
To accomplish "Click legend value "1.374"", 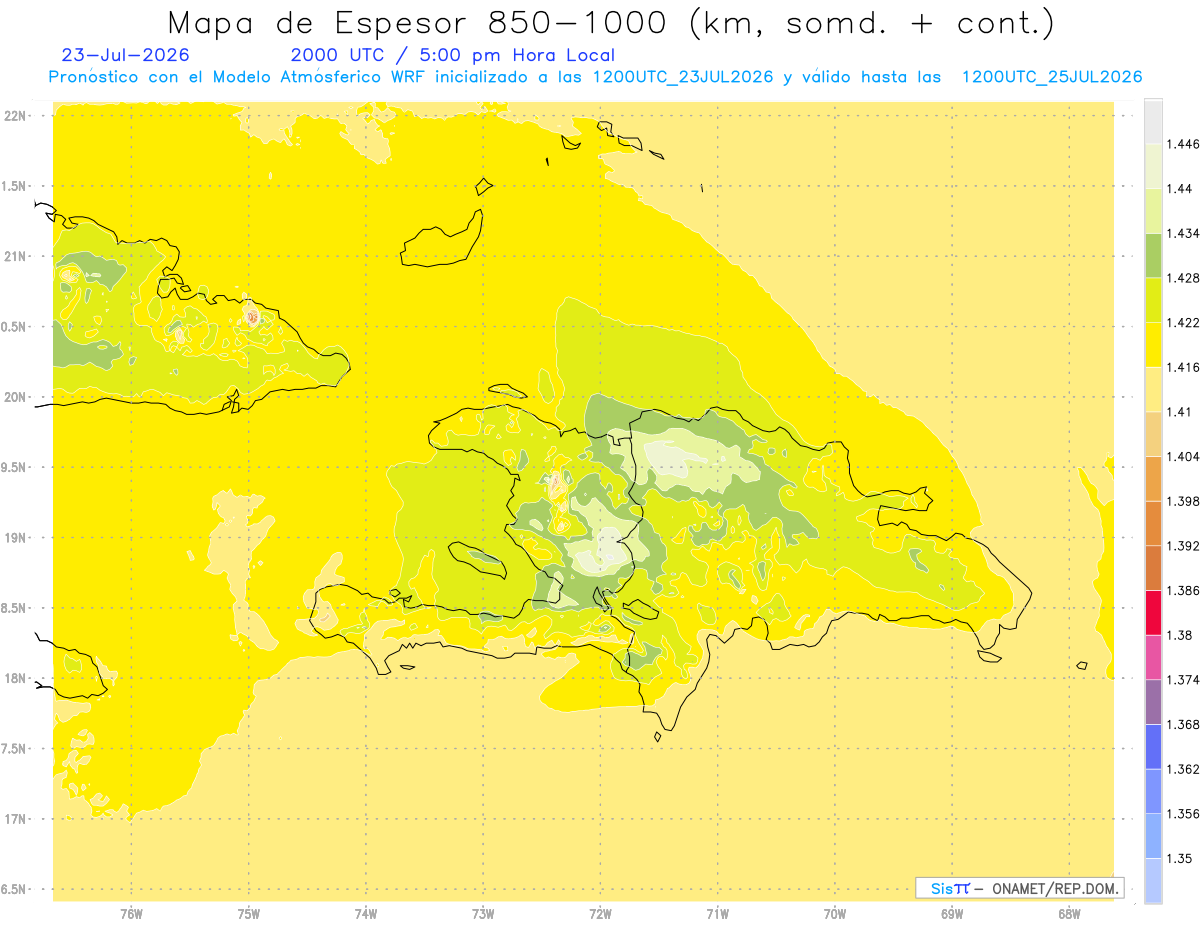I will pos(1183,680).
